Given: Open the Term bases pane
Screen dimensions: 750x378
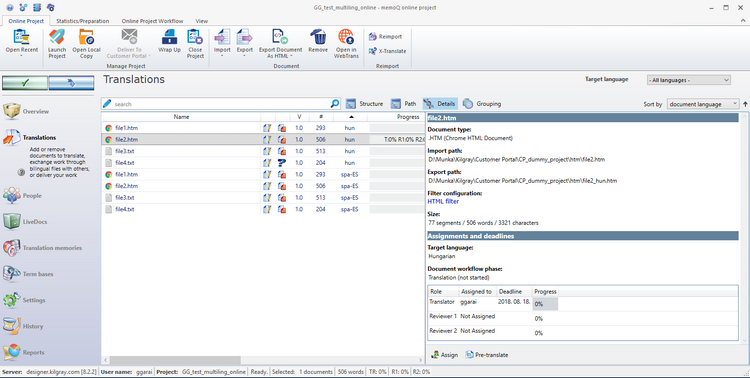Looking at the screenshot, I should [28, 274].
